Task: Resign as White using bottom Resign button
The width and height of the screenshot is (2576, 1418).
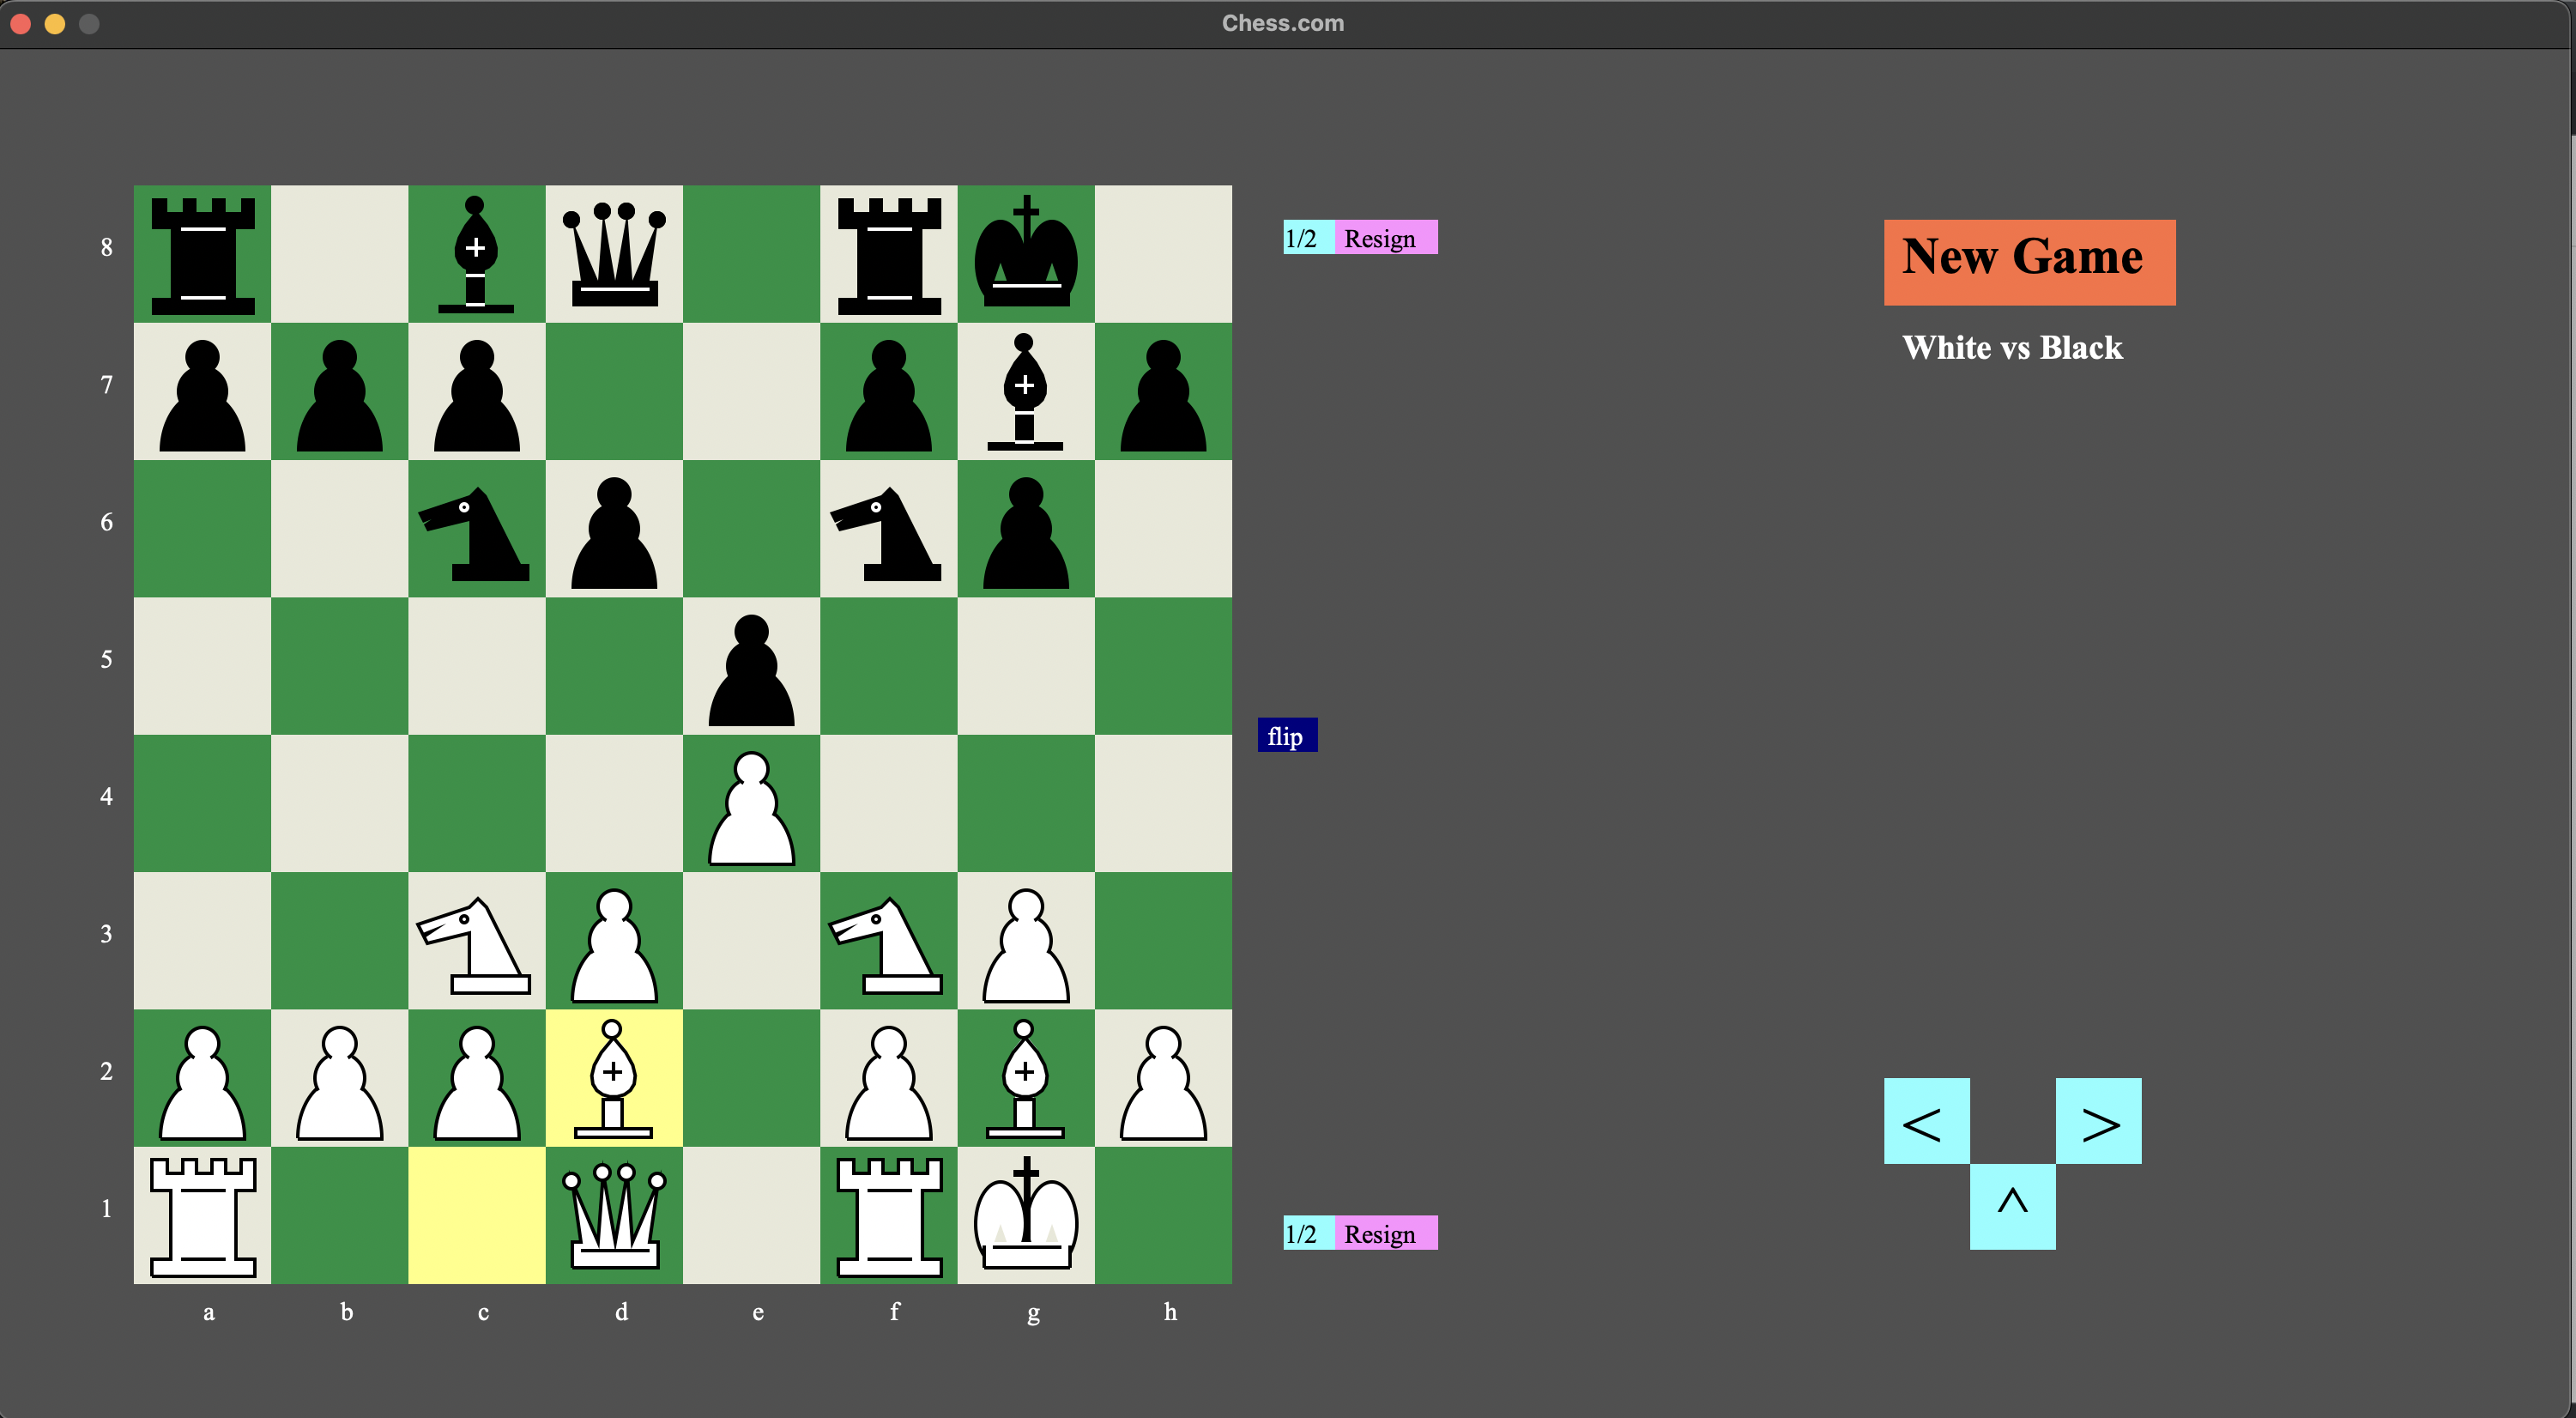Action: [x=1385, y=1233]
